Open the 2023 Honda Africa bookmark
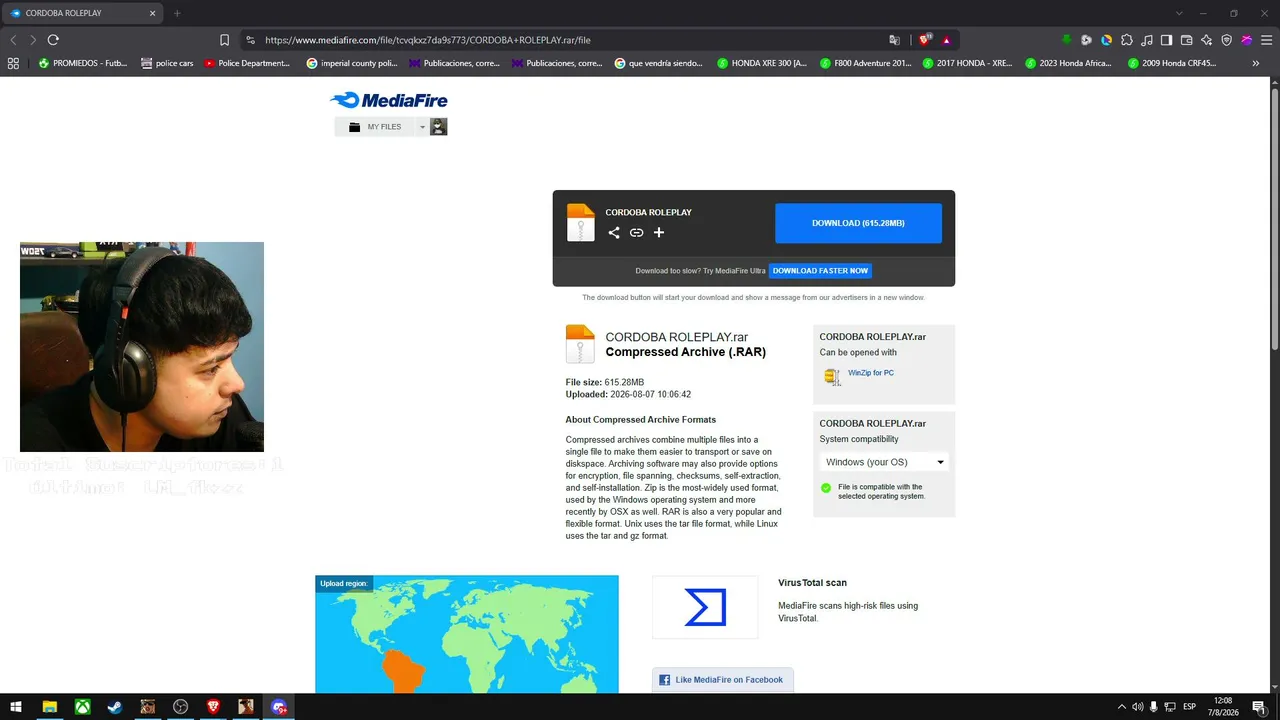Viewport: 1280px width, 720px height. pos(1069,63)
